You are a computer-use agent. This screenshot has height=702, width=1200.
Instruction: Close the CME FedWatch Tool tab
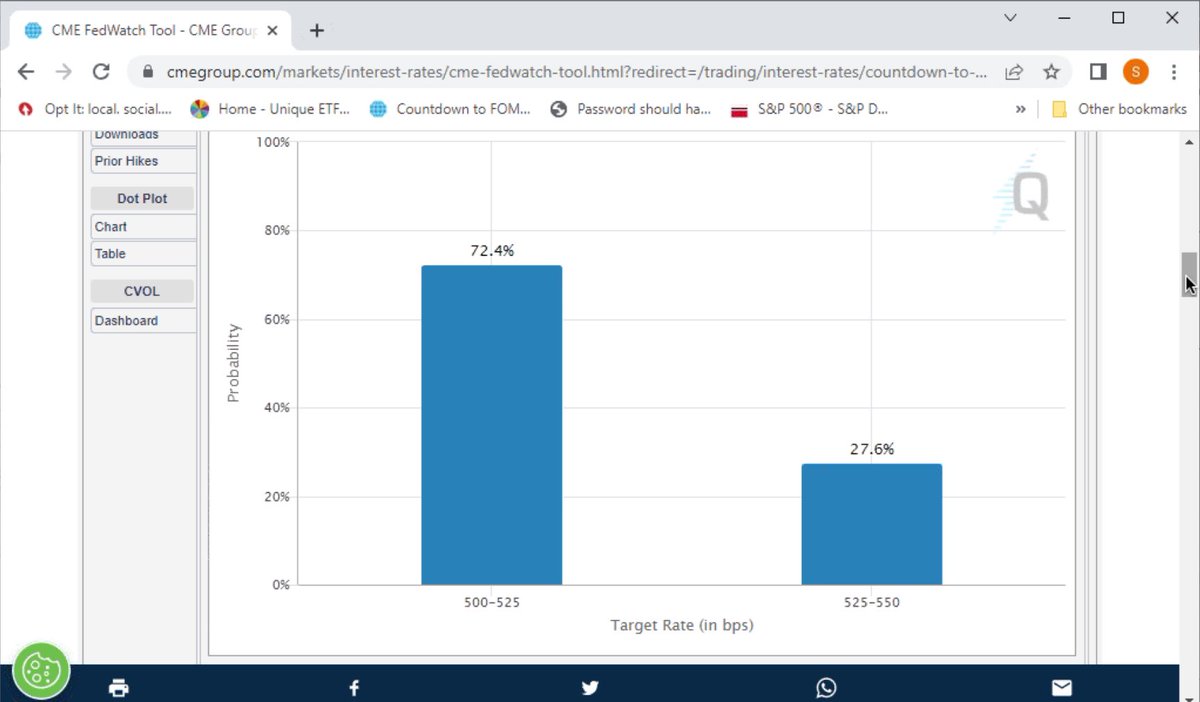pos(273,30)
